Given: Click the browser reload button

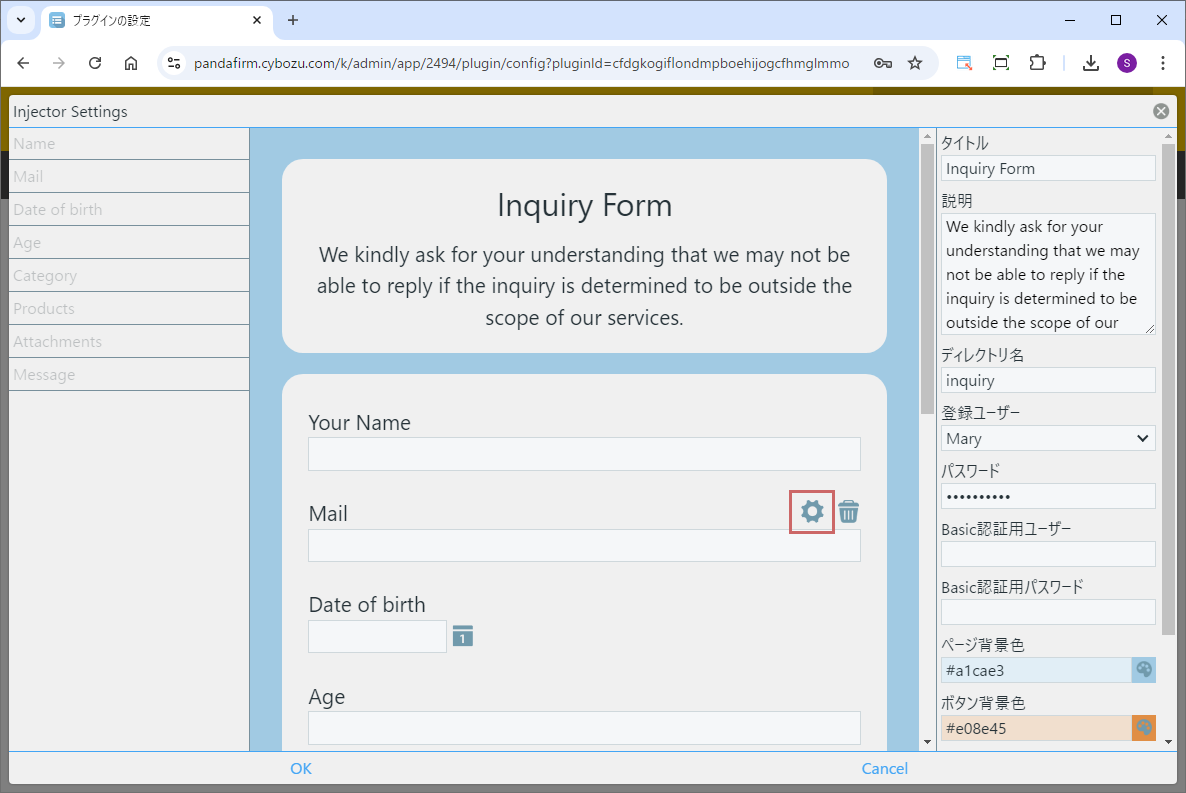Looking at the screenshot, I should tap(95, 63).
